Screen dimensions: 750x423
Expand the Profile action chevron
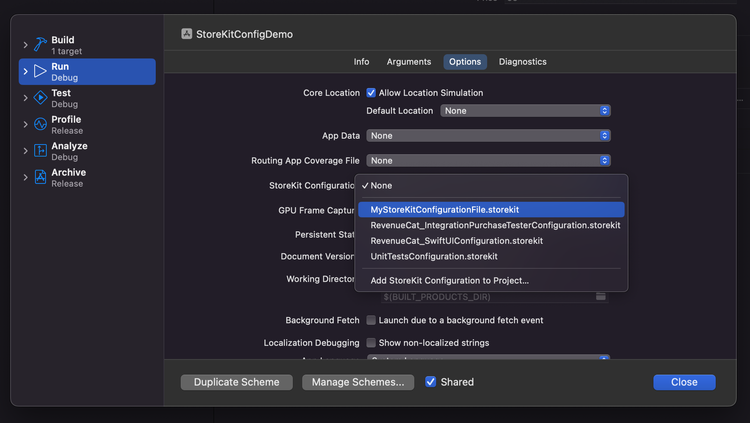pos(25,124)
